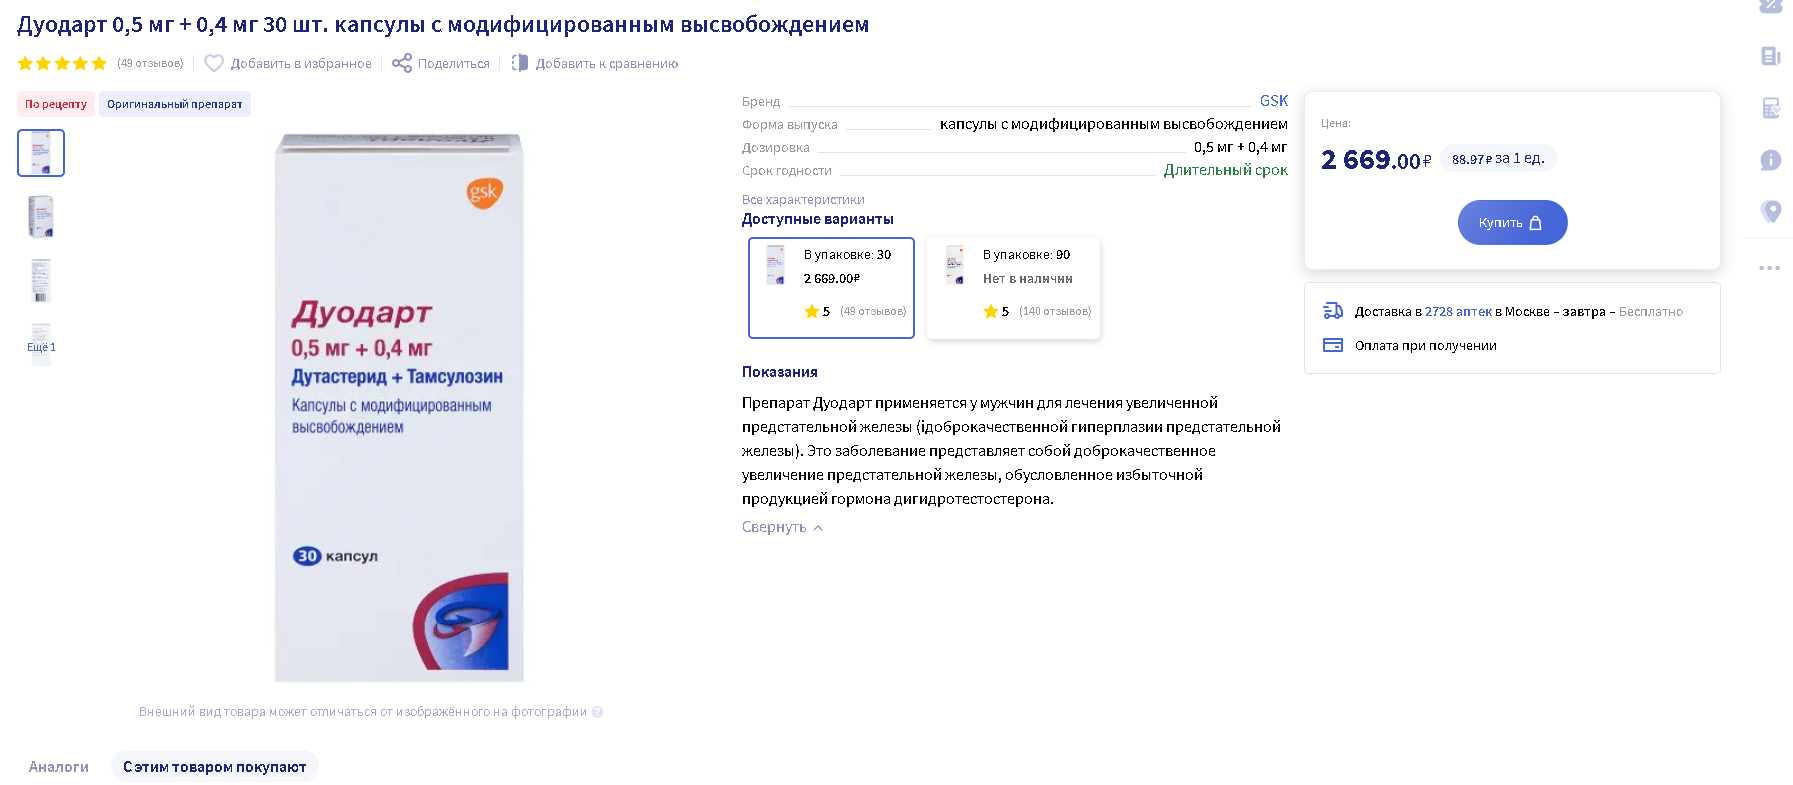Select the second product thumbnail
Image resolution: width=1793 pixels, height=785 pixels.
click(41, 216)
